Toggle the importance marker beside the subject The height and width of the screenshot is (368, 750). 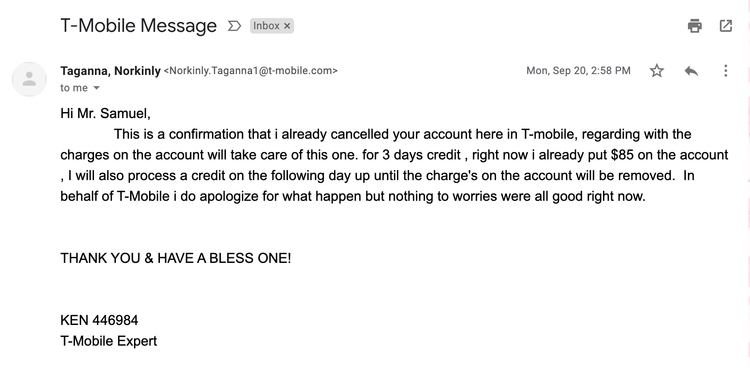click(x=234, y=26)
